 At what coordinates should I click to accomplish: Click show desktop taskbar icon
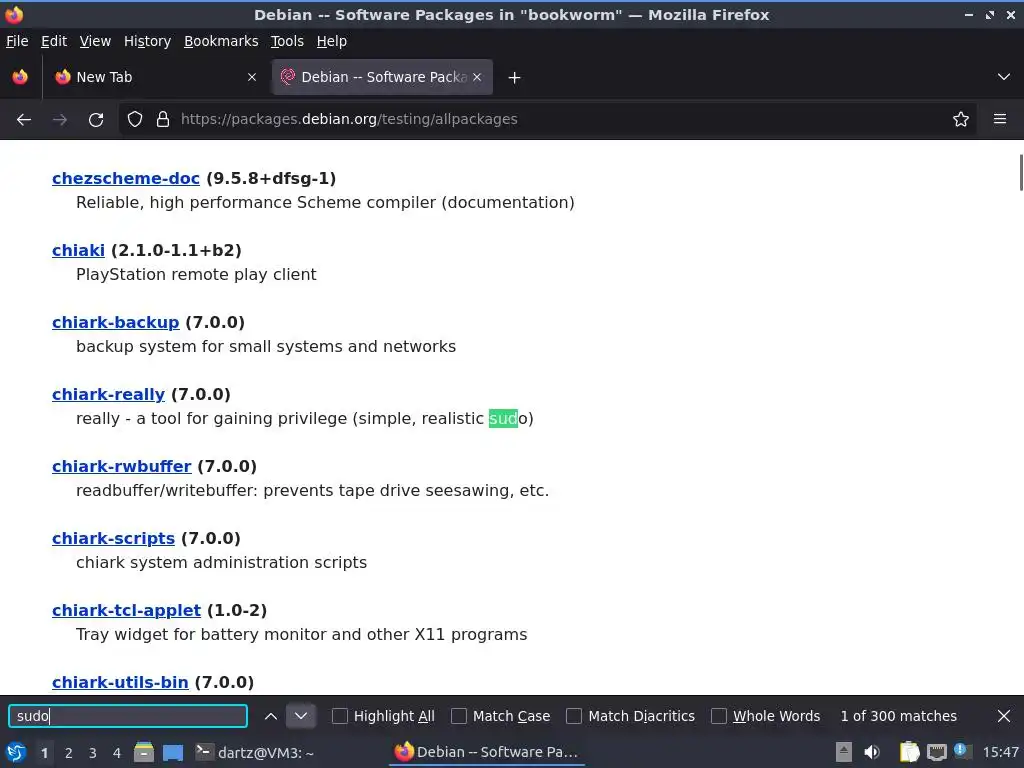pos(172,752)
